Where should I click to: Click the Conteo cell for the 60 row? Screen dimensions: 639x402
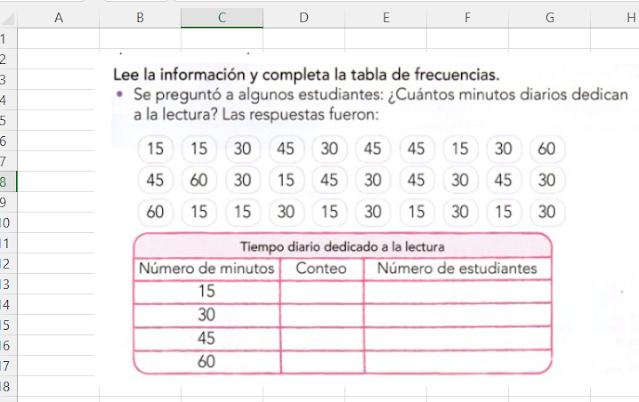coord(322,362)
